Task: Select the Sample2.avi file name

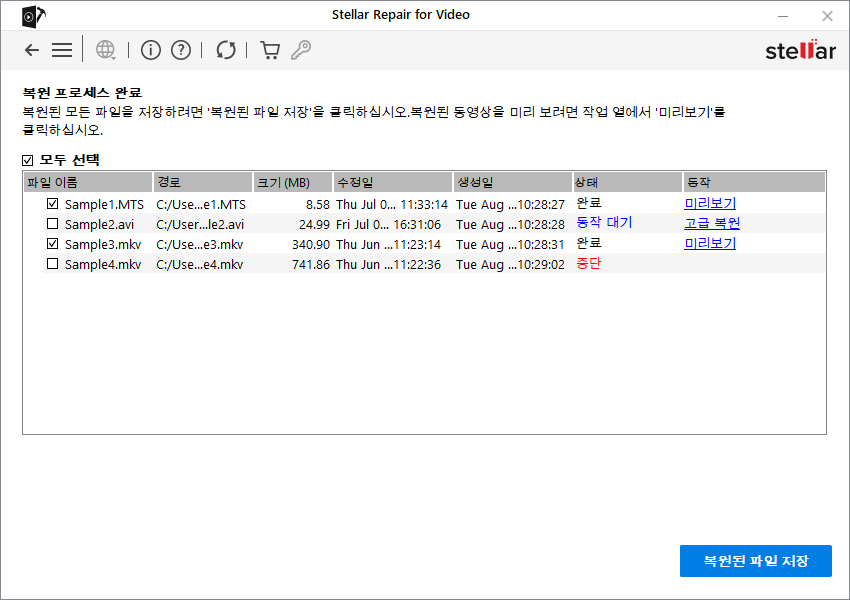Action: (99, 224)
